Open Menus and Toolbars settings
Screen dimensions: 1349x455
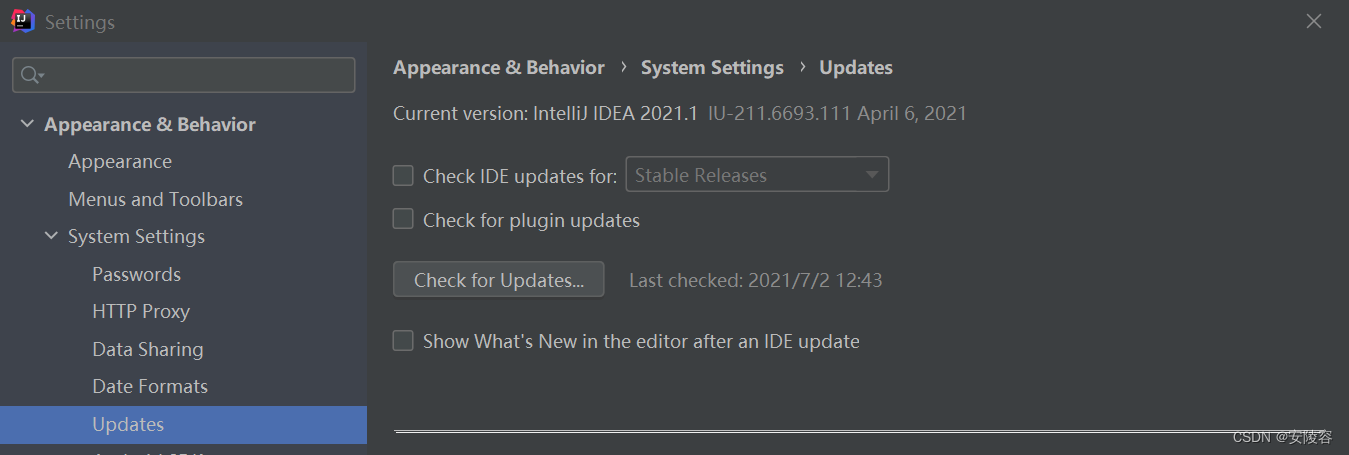(155, 199)
